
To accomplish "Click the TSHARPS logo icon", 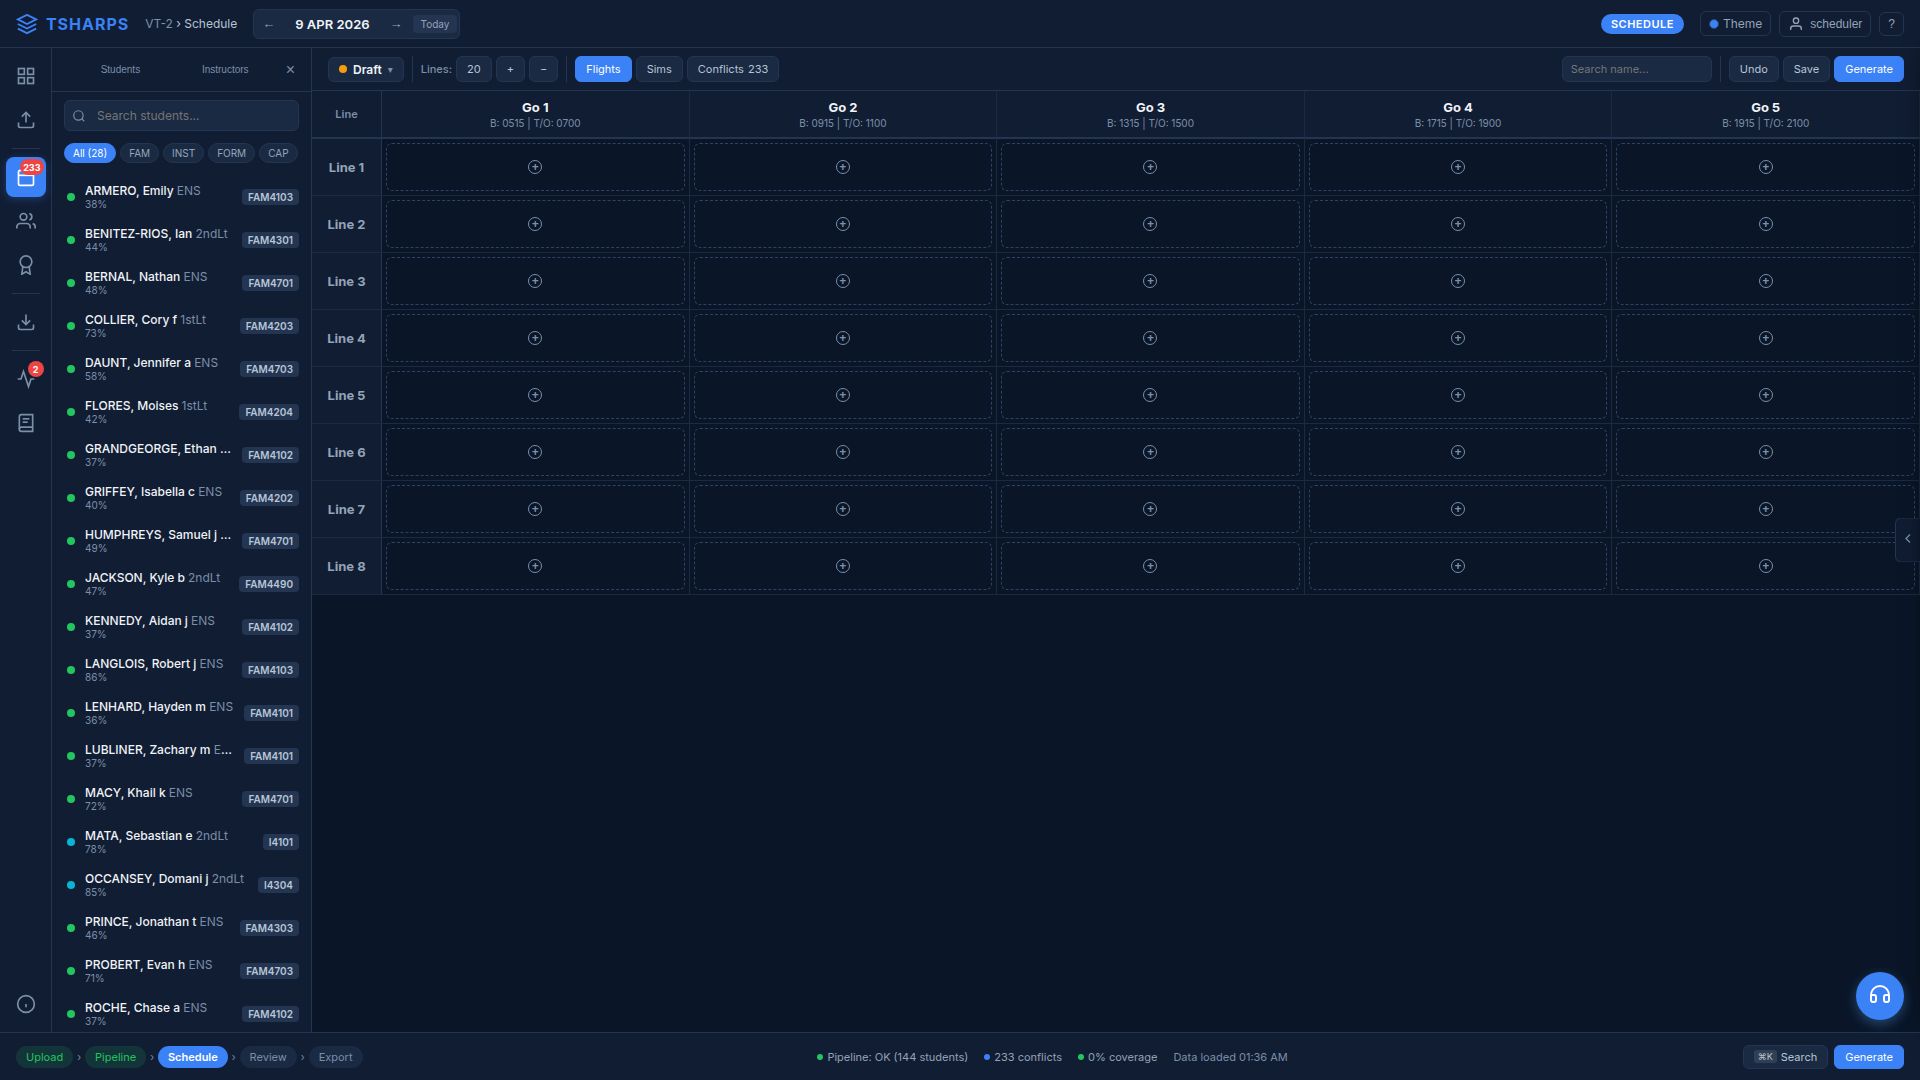I will (27, 24).
